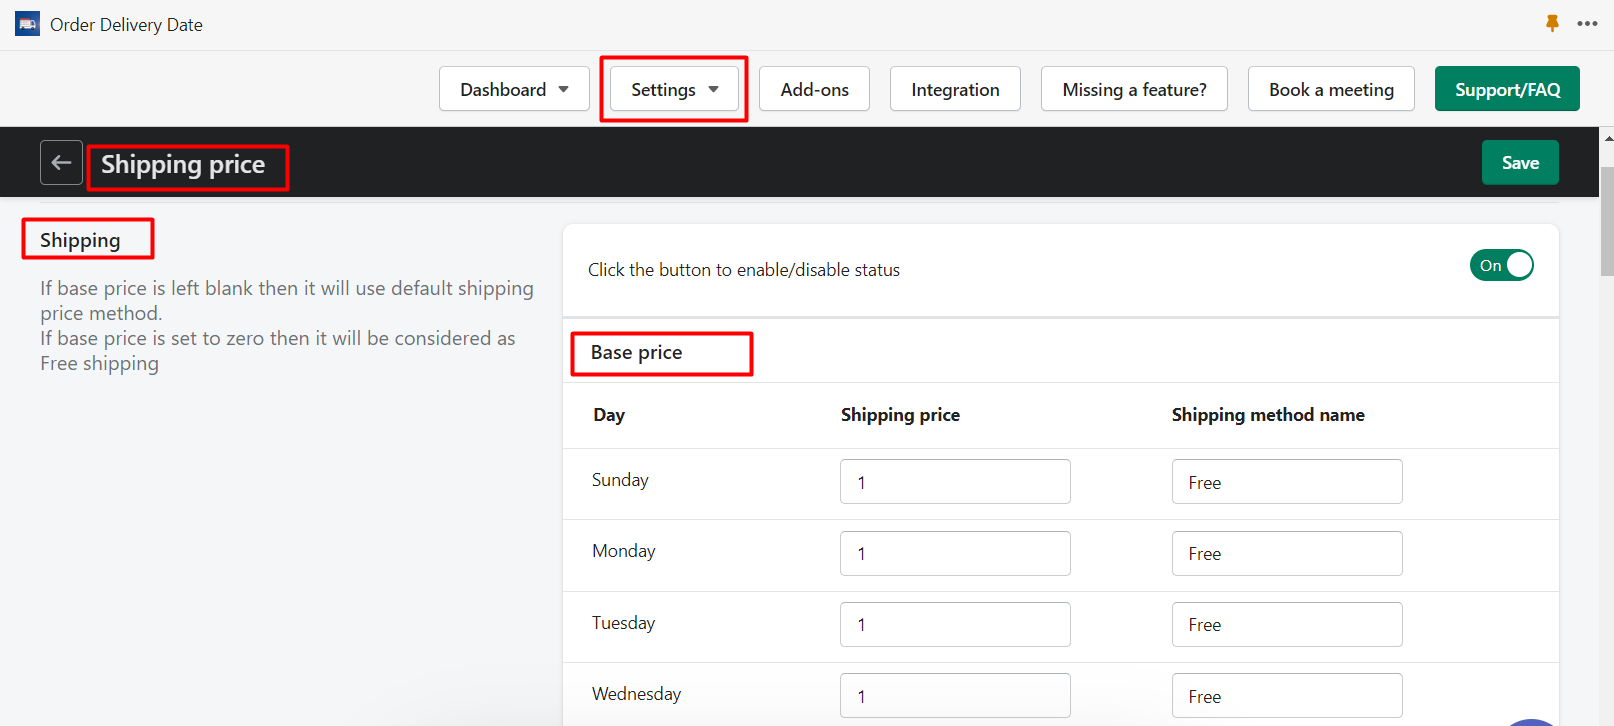Click the Order Delivery Date app icon
The width and height of the screenshot is (1614, 726).
click(27, 24)
